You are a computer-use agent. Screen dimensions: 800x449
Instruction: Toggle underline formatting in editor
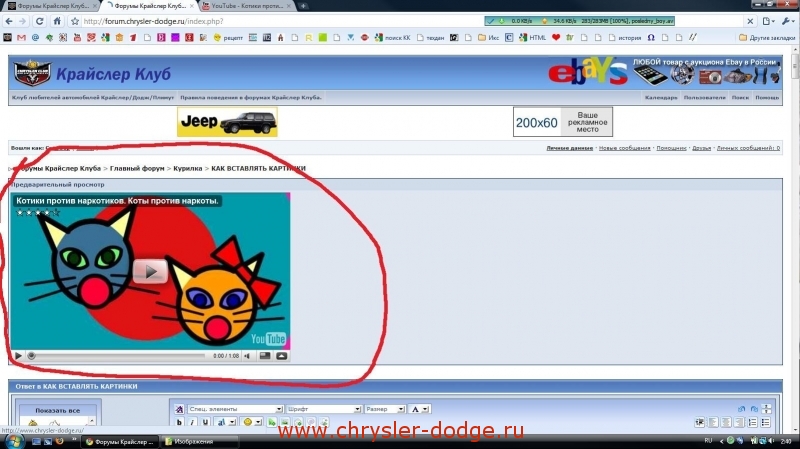[205, 422]
